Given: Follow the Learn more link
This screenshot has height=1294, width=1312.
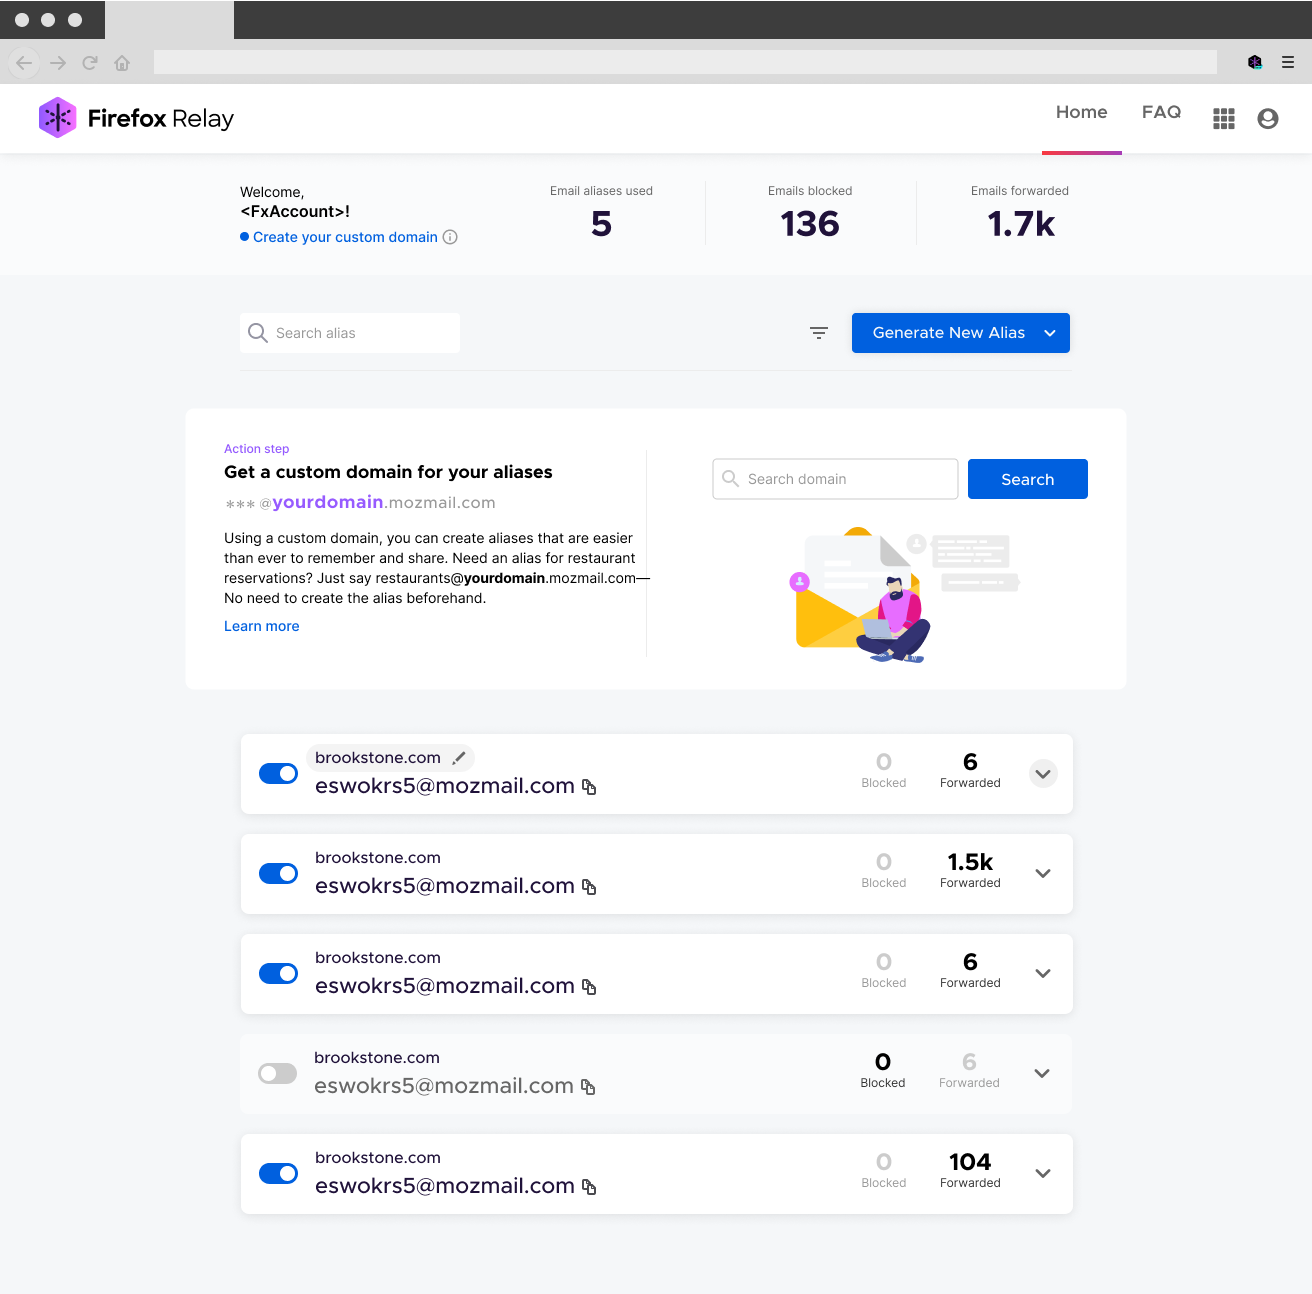Looking at the screenshot, I should tap(262, 626).
